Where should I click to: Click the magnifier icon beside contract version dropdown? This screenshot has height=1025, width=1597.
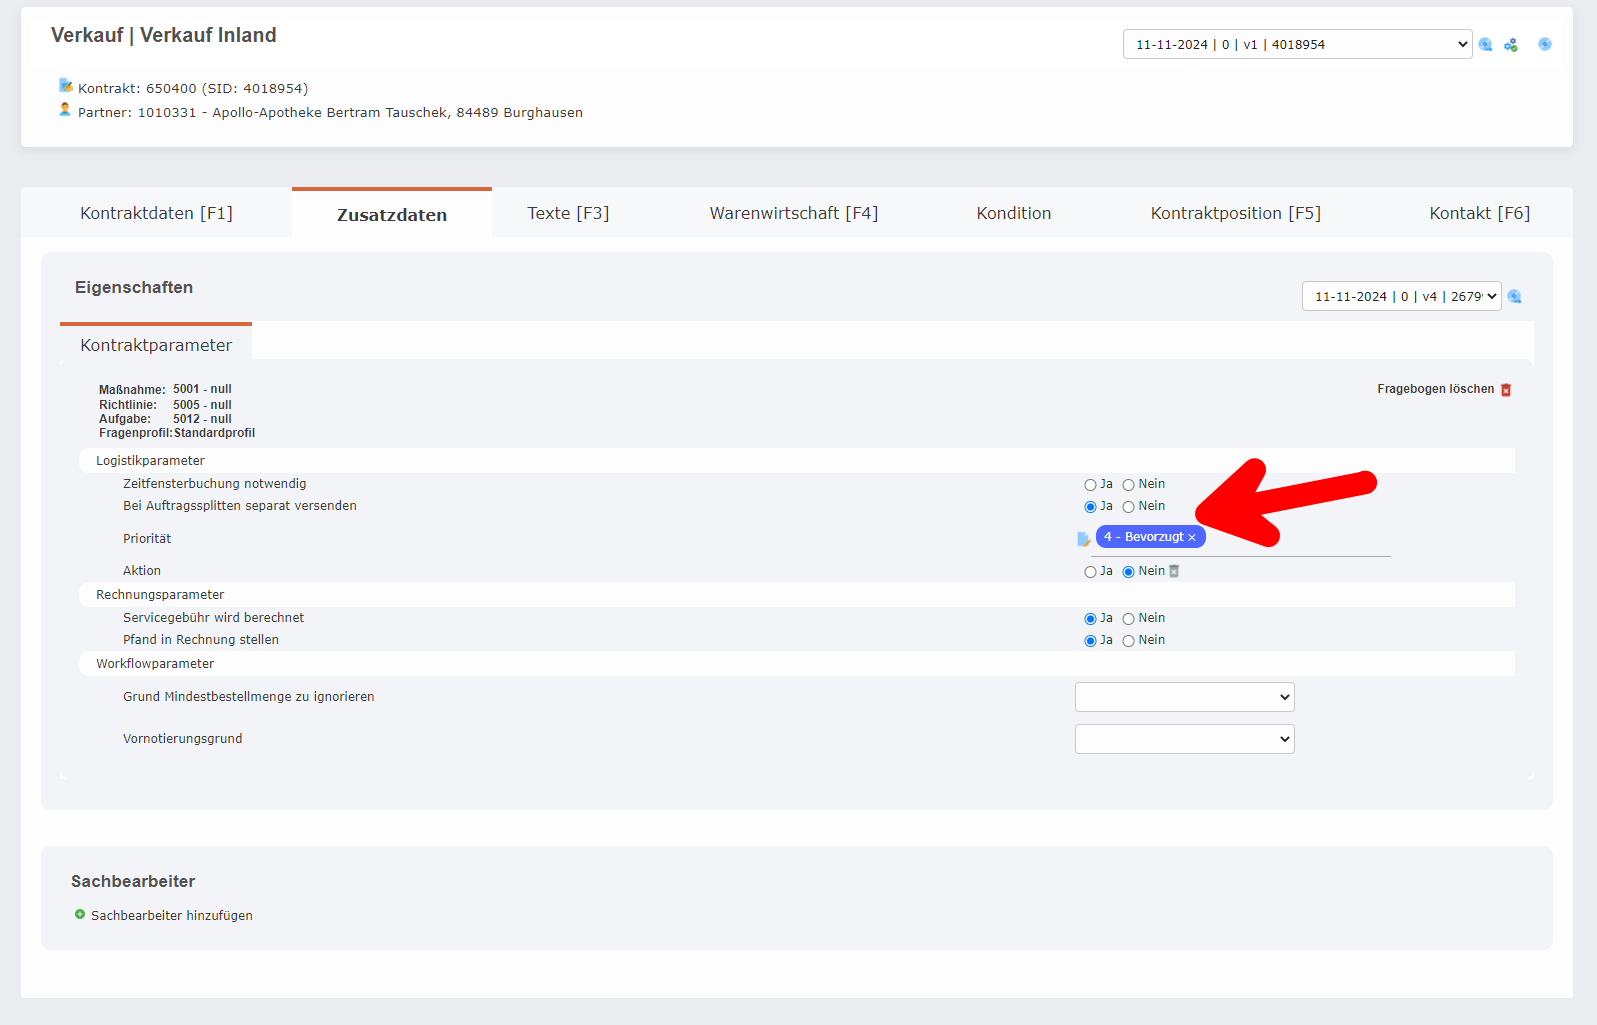[1485, 45]
